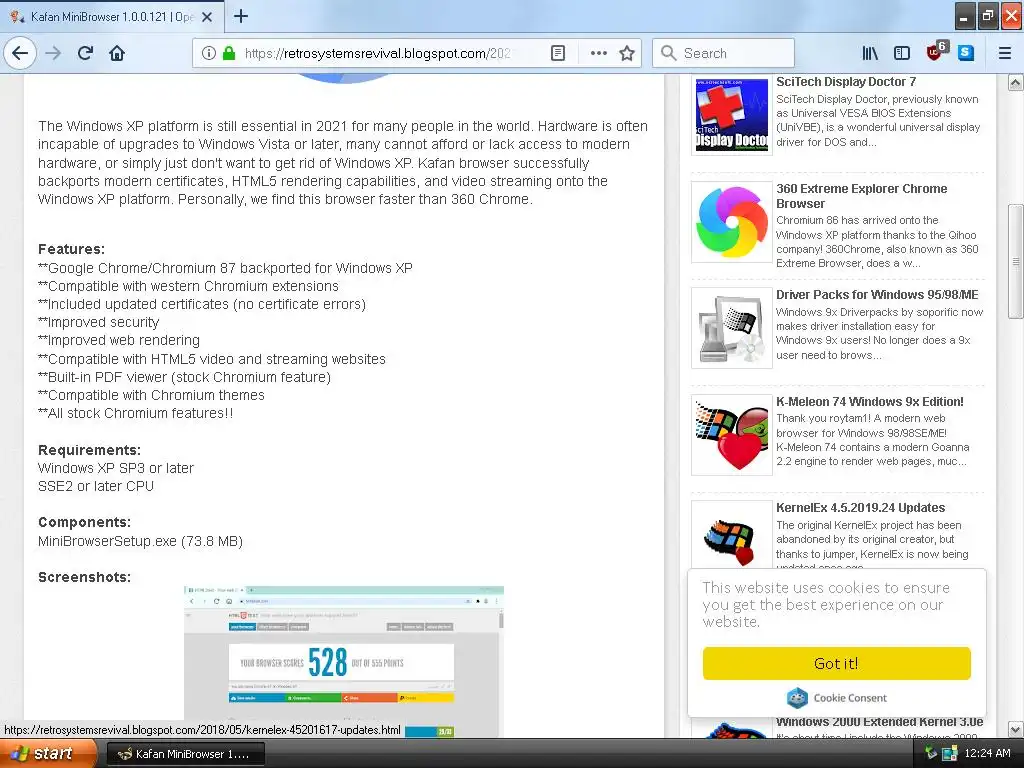Viewport: 1024px width, 768px height.
Task: Open K-Meleon 74 Windows 9x Edition link
Action: 870,402
